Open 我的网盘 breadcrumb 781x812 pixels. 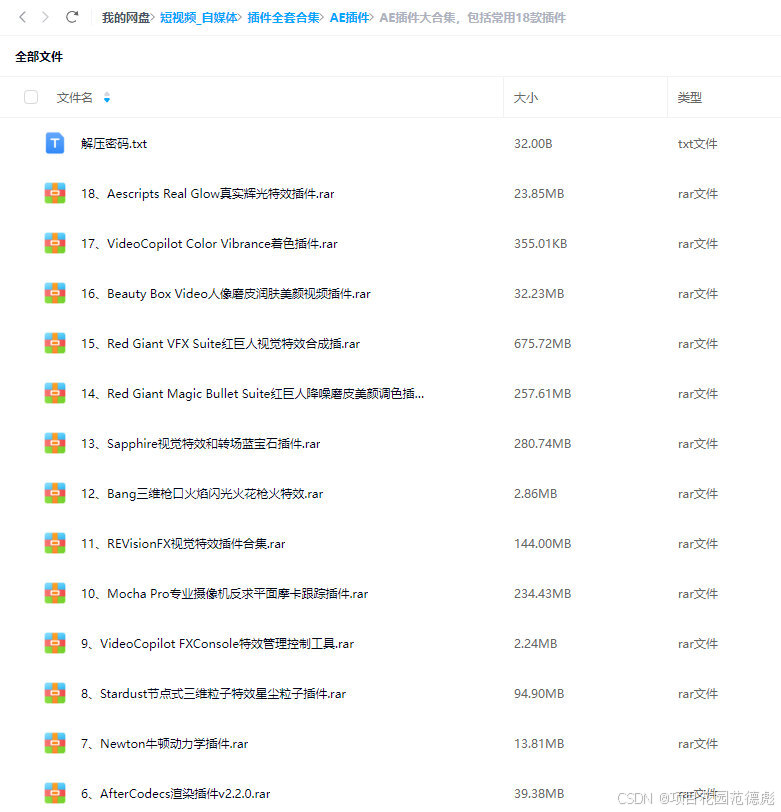pyautogui.click(x=126, y=18)
